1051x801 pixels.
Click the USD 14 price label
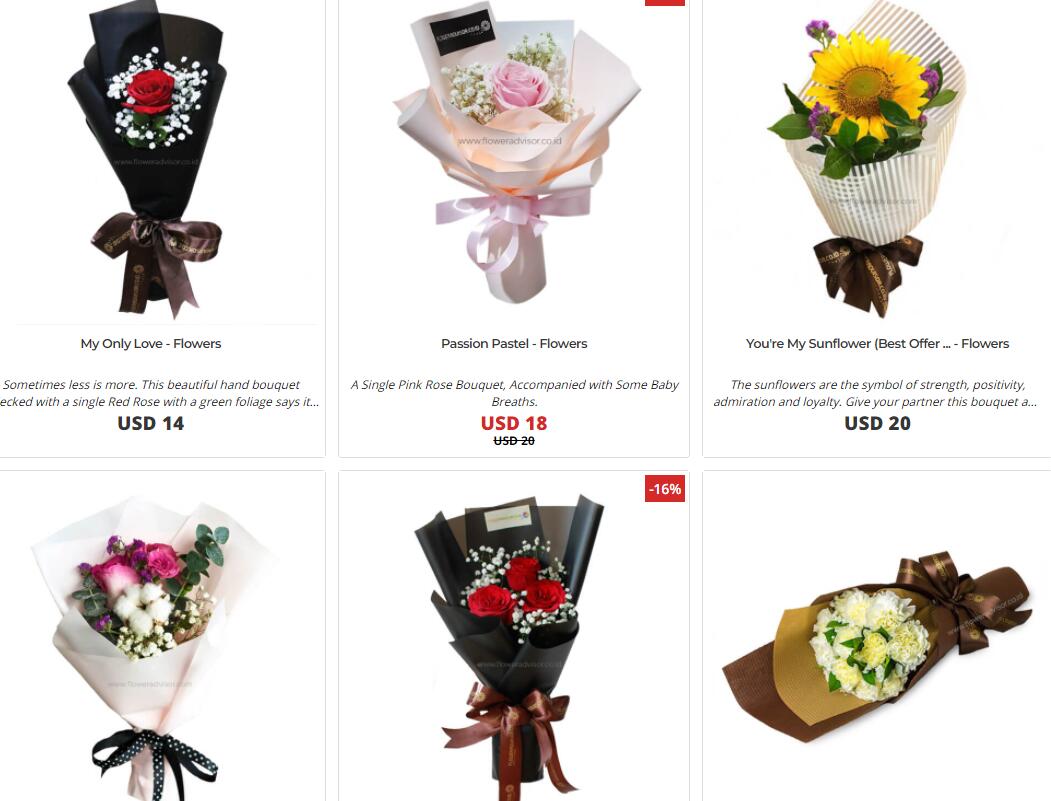[151, 424]
